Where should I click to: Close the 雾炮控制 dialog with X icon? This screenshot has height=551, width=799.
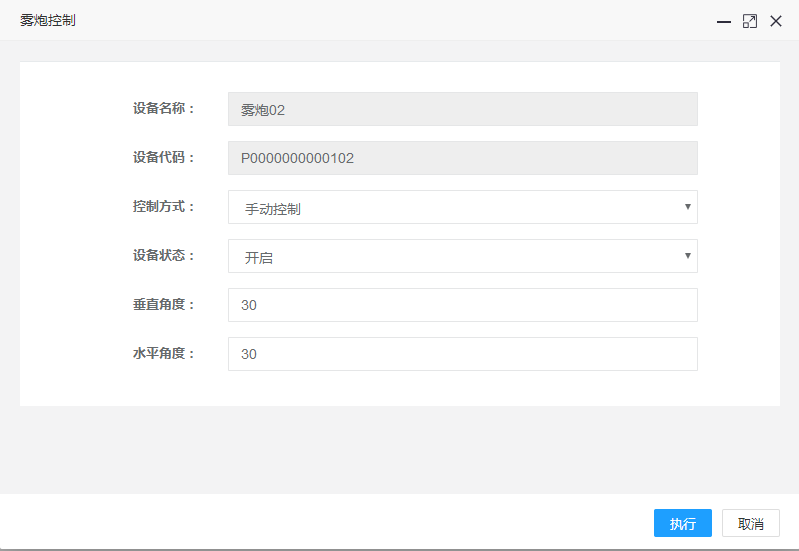click(x=776, y=21)
